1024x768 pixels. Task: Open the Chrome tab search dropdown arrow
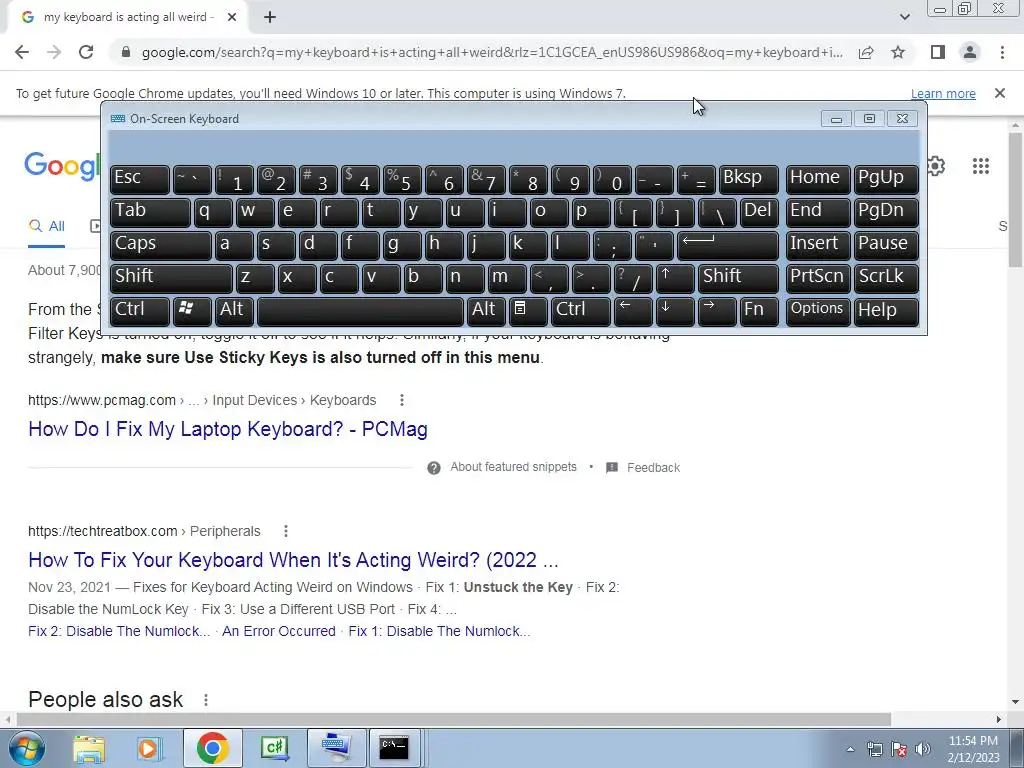(x=904, y=17)
